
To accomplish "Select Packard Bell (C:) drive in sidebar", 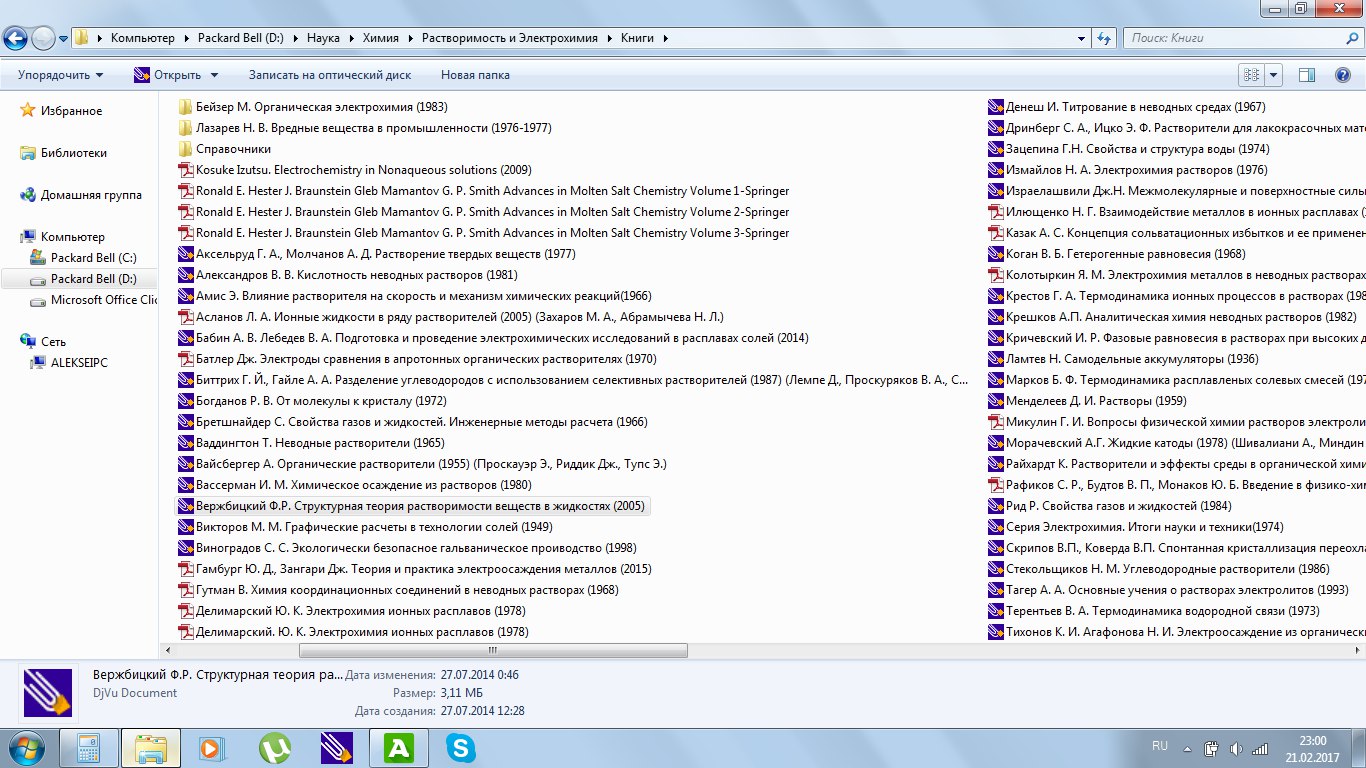I will [93, 258].
